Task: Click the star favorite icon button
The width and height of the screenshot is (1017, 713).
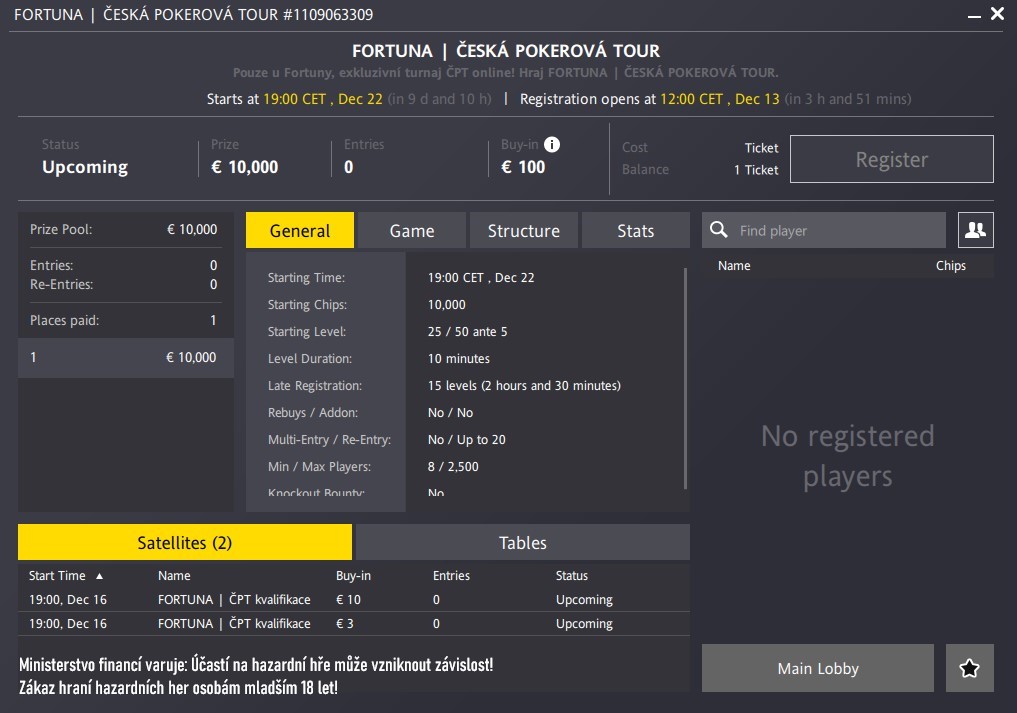Action: [x=970, y=668]
